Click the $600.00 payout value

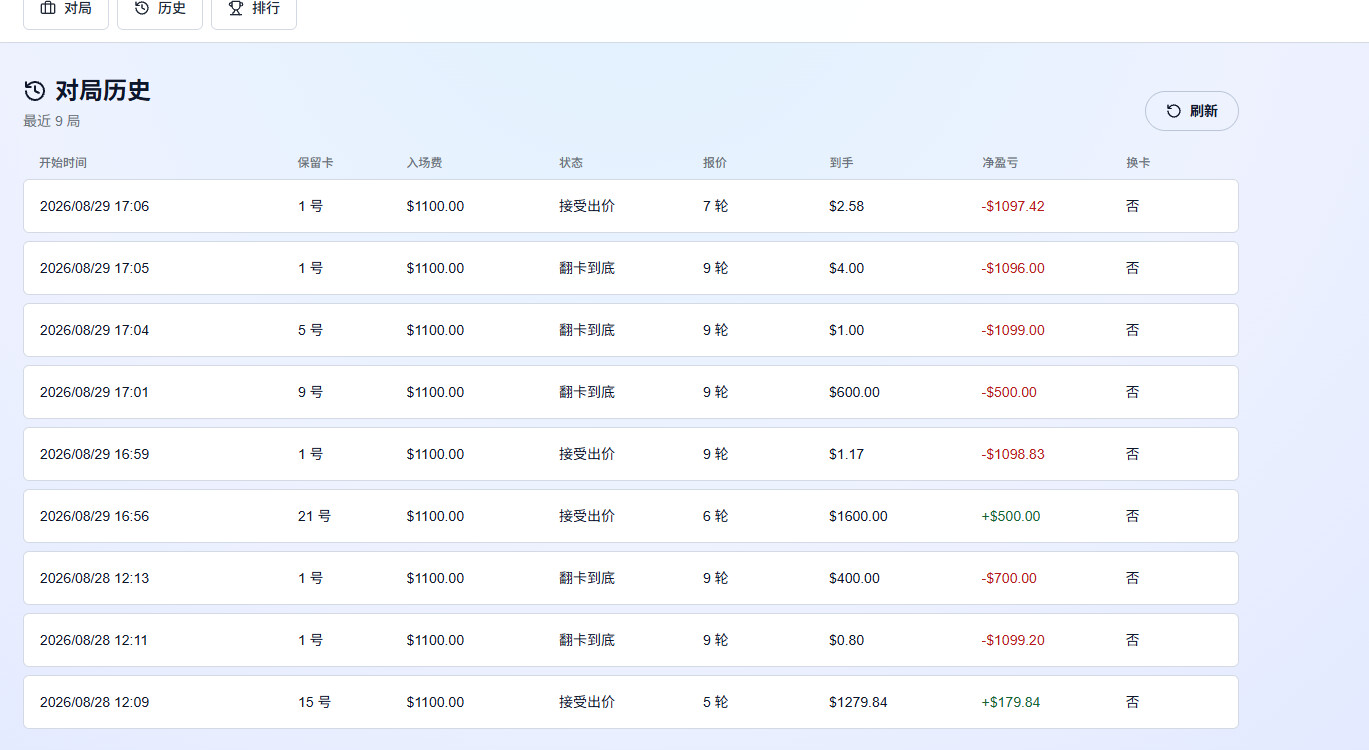coord(854,392)
